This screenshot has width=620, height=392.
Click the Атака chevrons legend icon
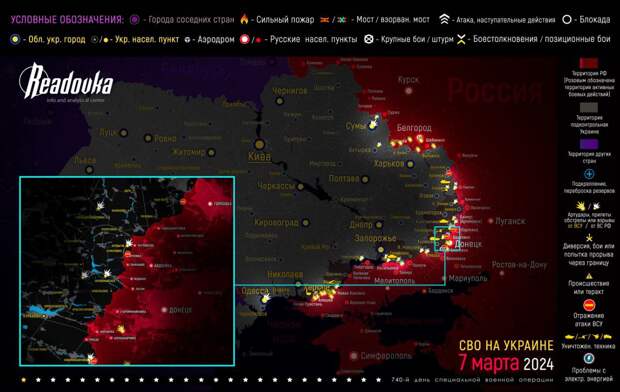[x=444, y=19]
